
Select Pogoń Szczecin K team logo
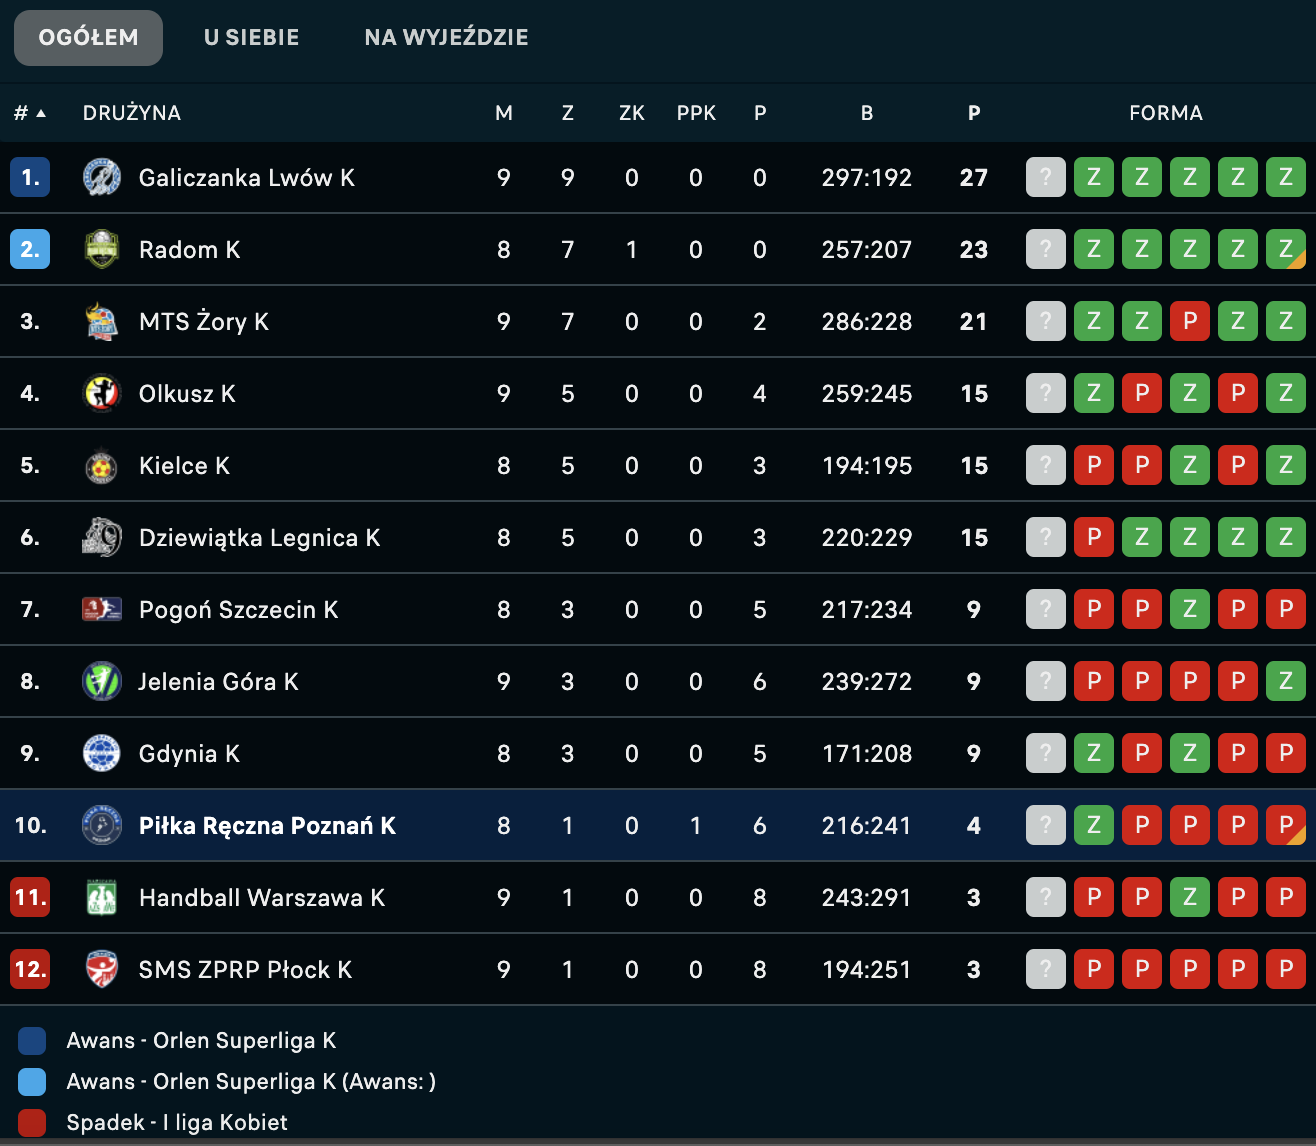click(102, 609)
